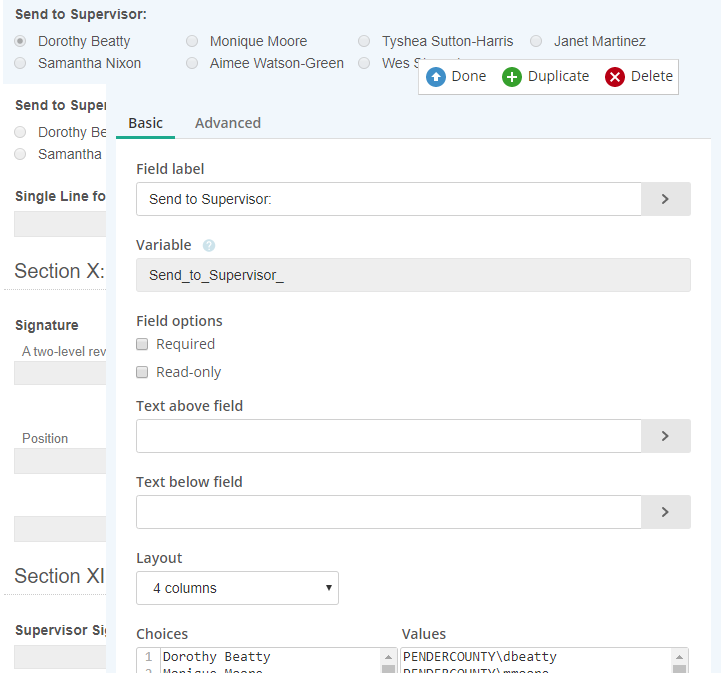Click the Dorothy Beatty line in Choices
This screenshot has width=728, height=673.
(216, 657)
